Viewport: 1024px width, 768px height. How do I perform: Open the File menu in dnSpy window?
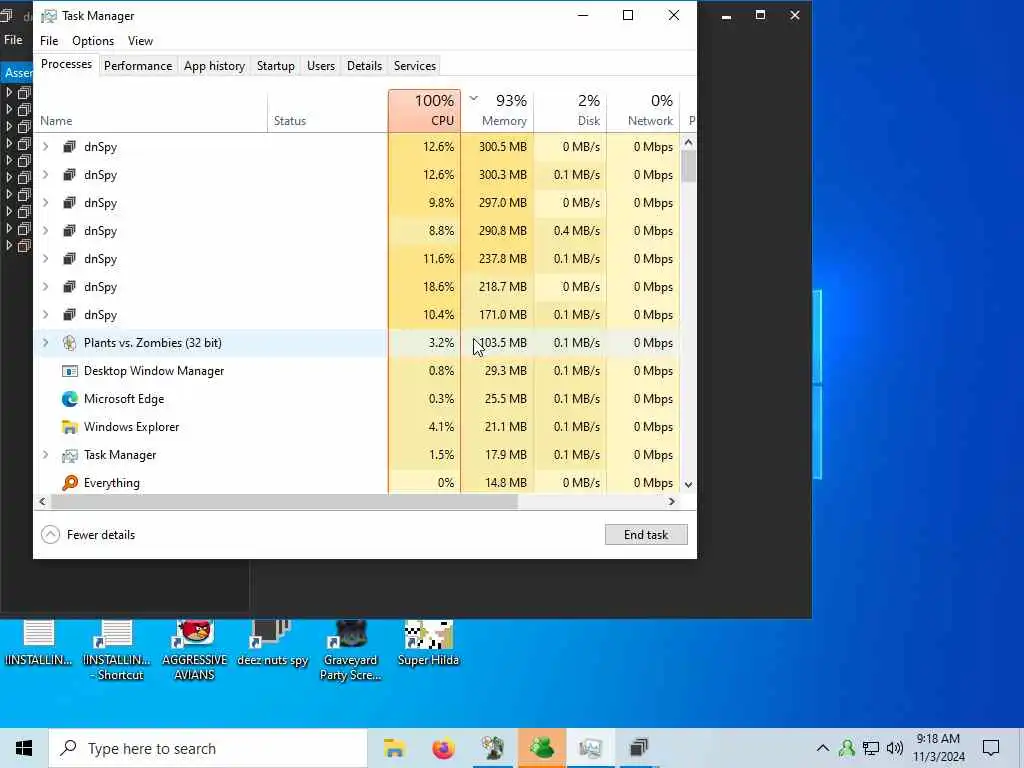coord(13,40)
